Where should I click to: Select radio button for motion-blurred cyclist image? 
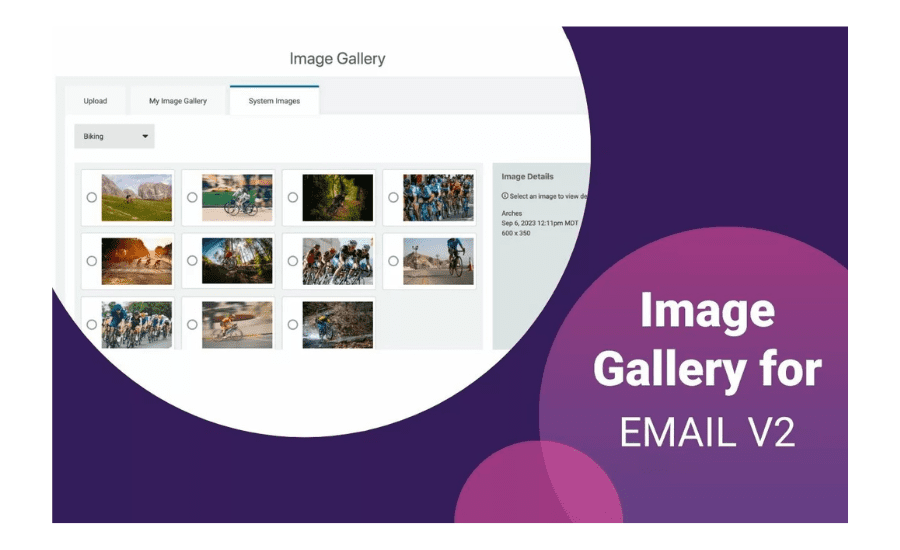pyautogui.click(x=192, y=324)
